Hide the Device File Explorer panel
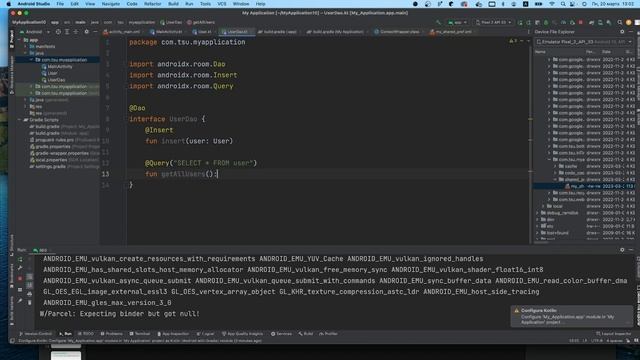The height and width of the screenshot is (360, 640). [x=631, y=31]
